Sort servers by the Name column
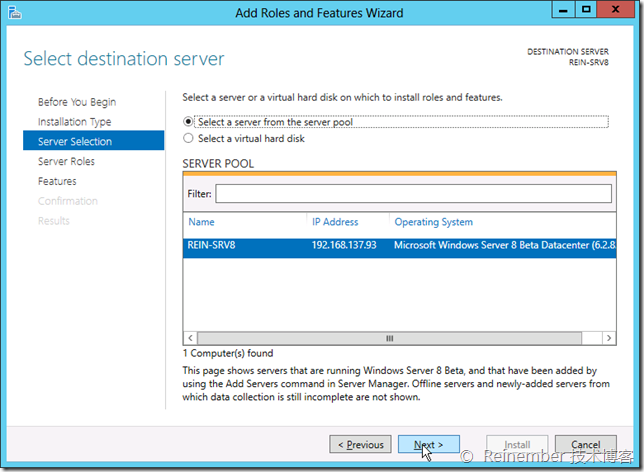This screenshot has width=644, height=472. point(202,222)
